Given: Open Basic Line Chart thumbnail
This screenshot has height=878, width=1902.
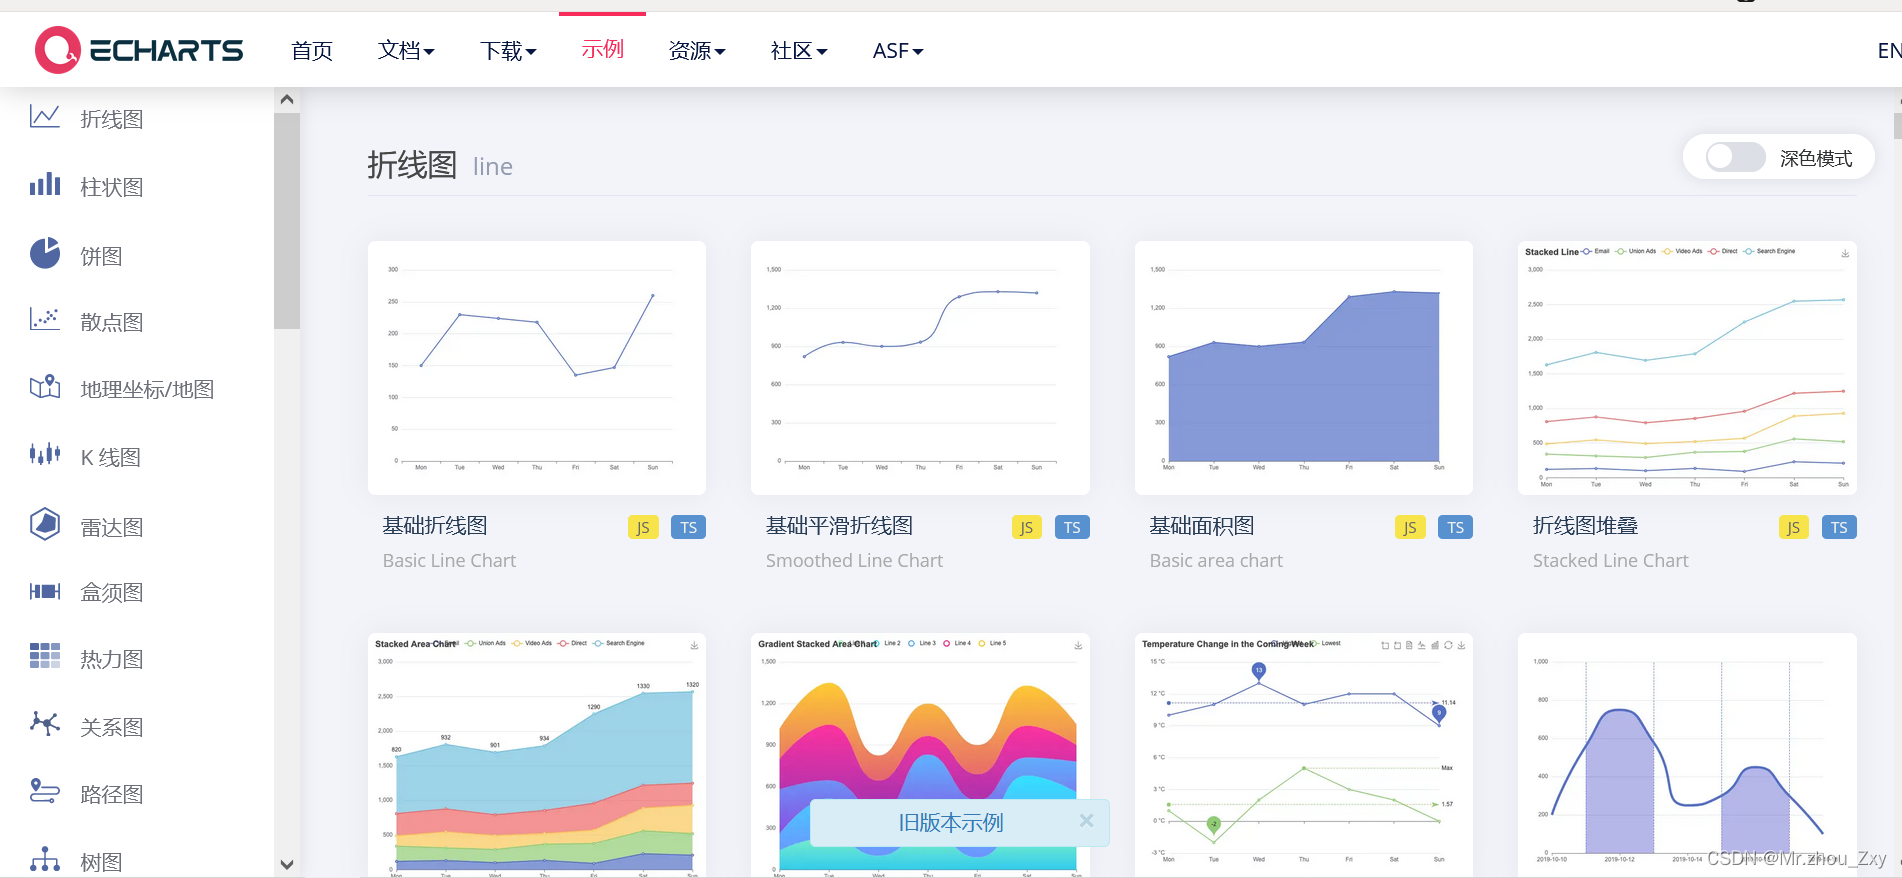Looking at the screenshot, I should (537, 368).
